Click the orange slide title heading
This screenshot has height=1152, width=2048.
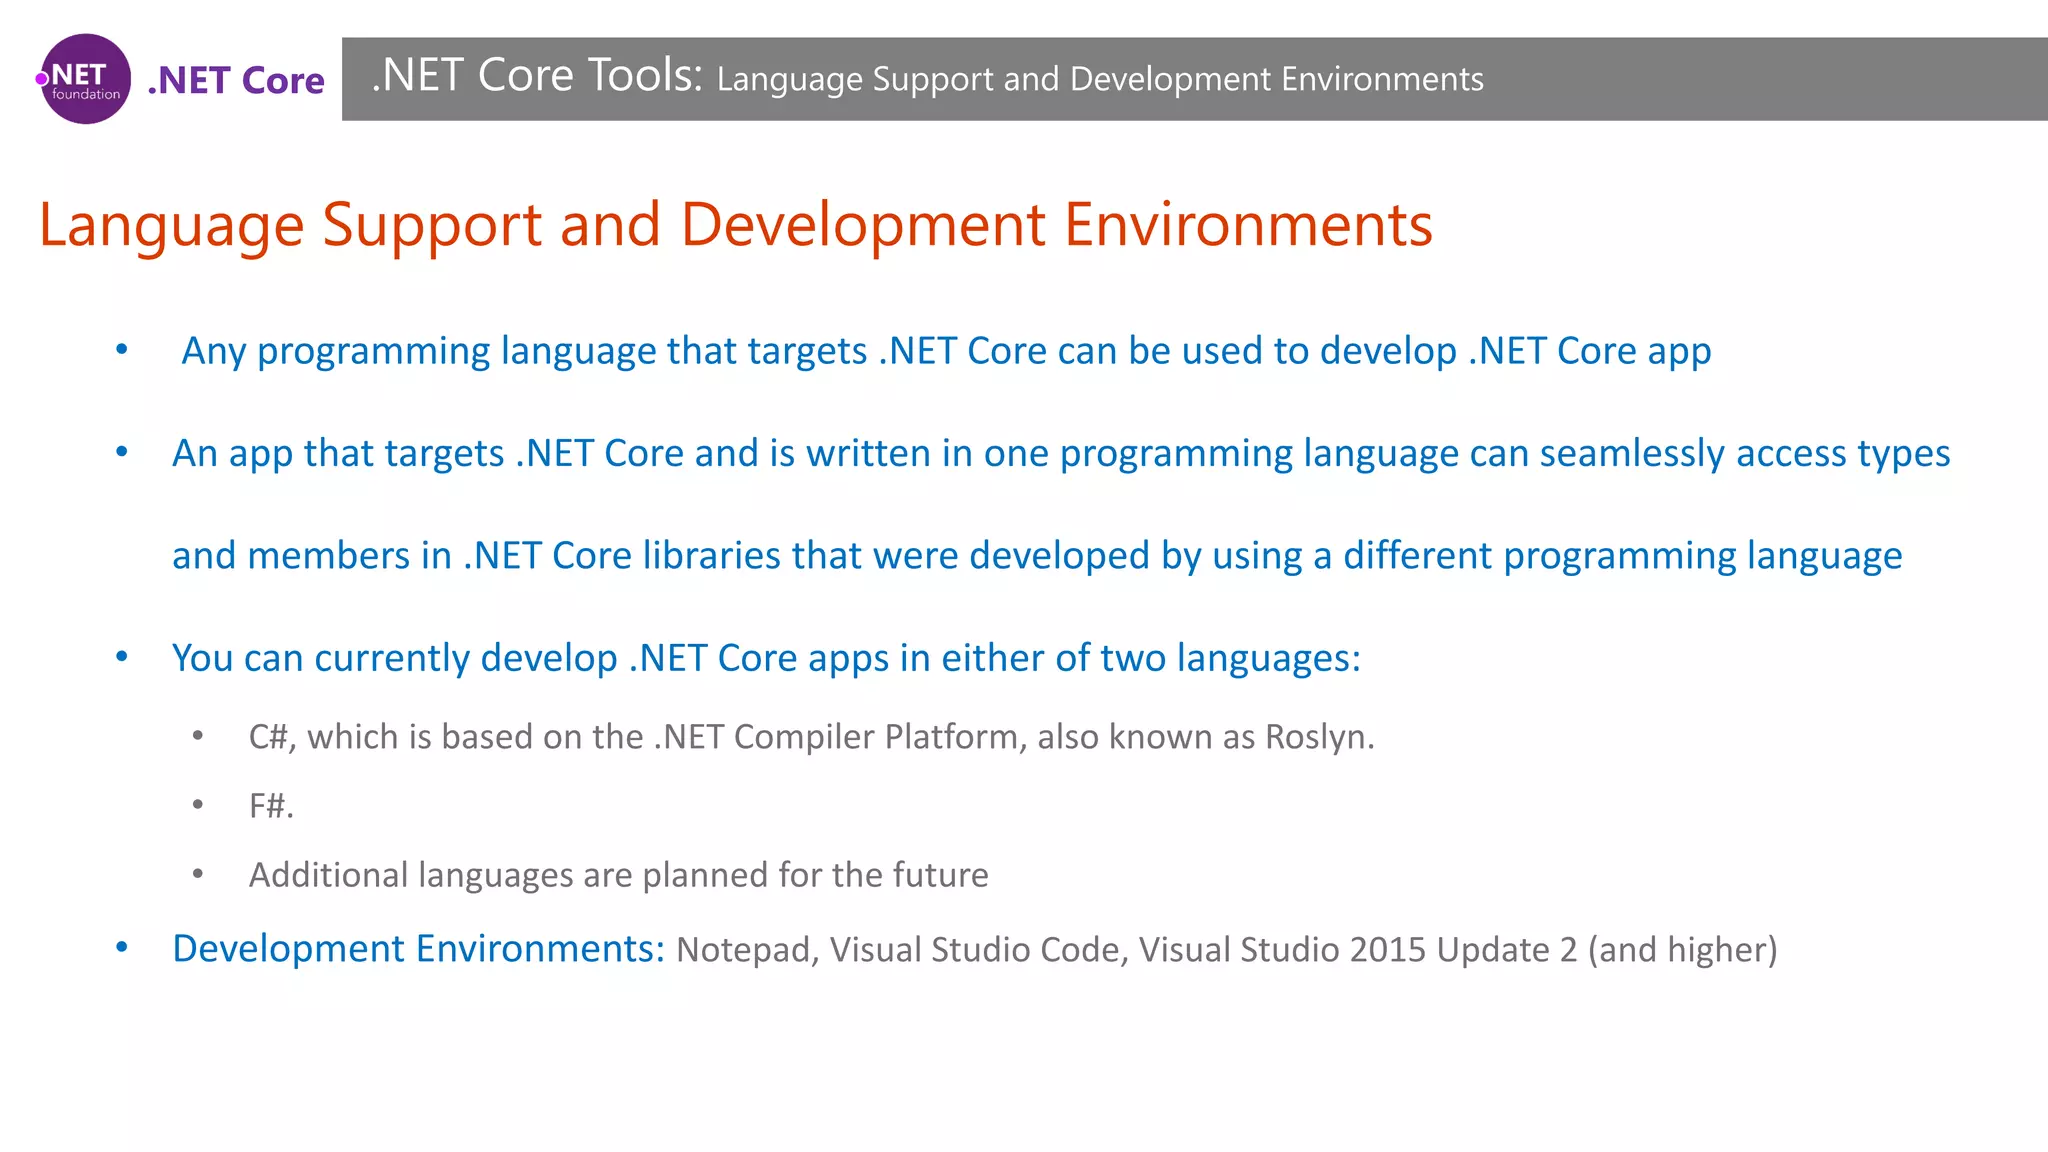click(735, 224)
